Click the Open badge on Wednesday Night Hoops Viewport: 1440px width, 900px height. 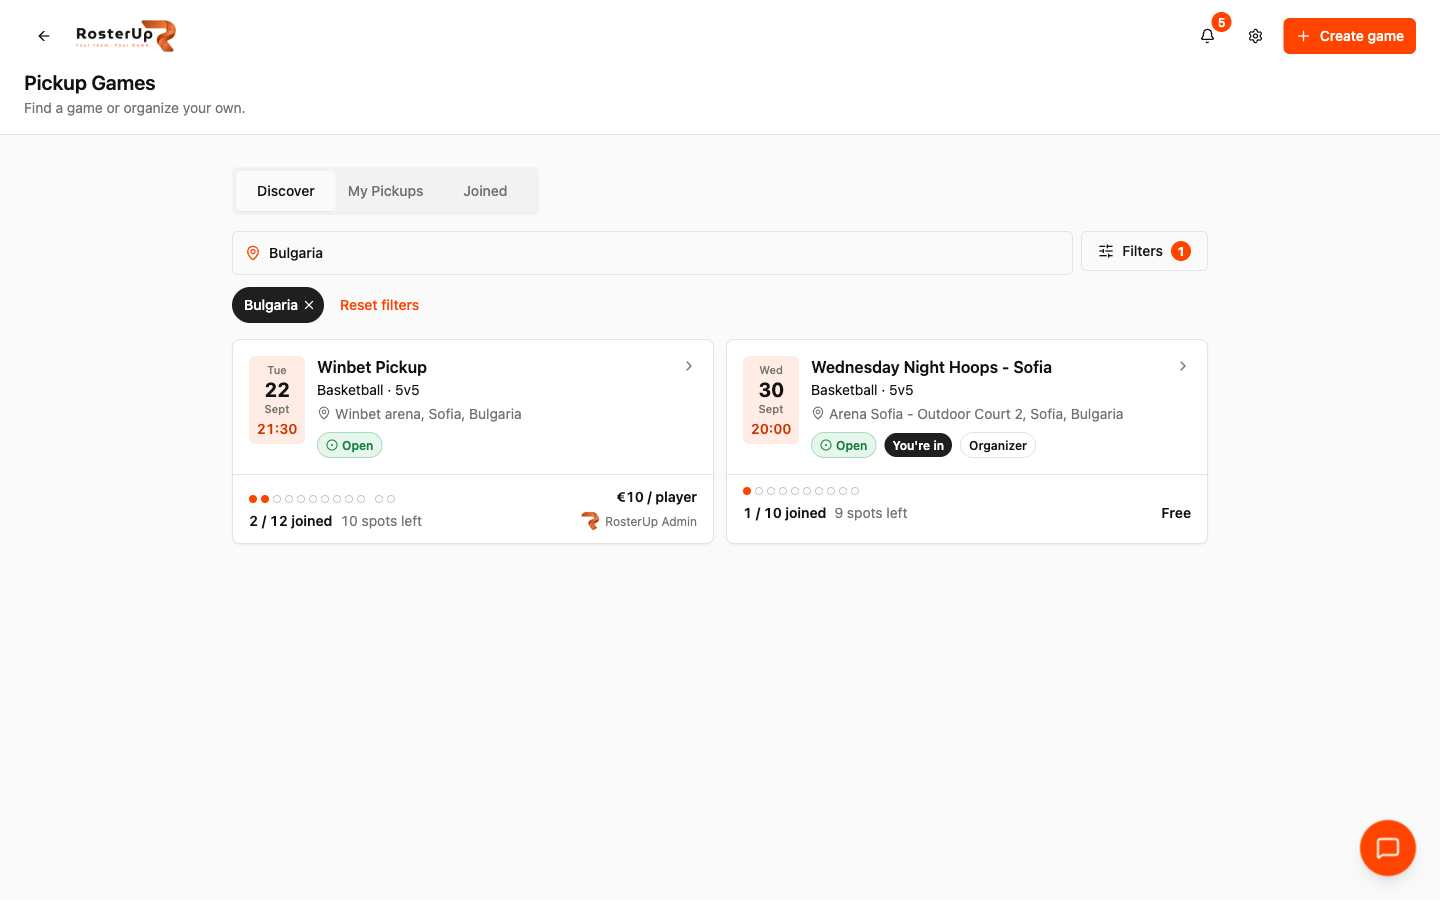coord(844,445)
